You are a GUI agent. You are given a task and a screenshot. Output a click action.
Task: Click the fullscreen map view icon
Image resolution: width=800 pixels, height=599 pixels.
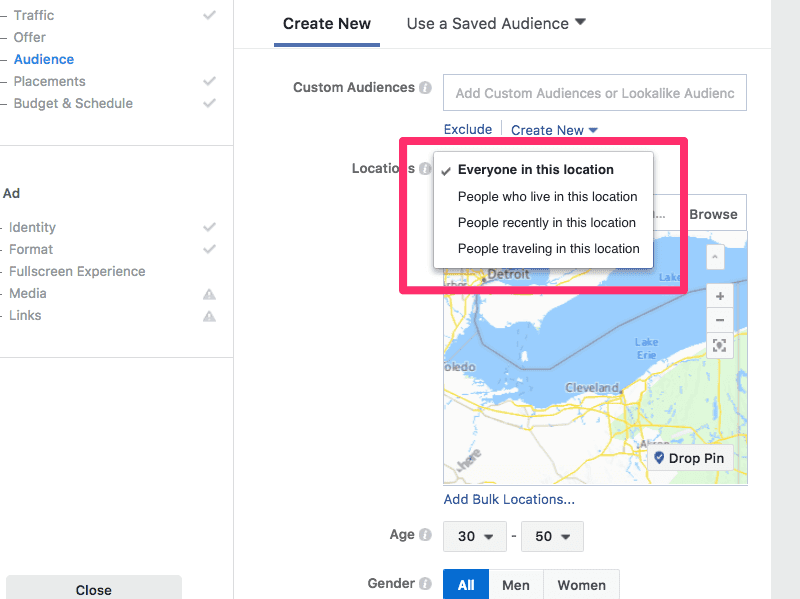pos(719,346)
